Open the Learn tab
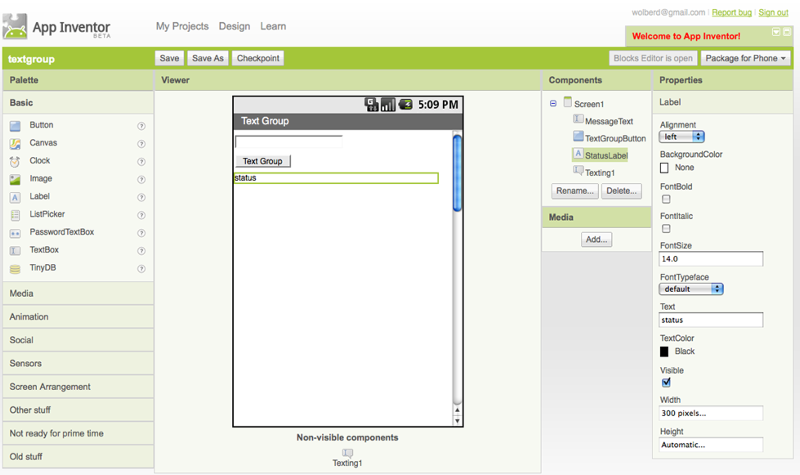The width and height of the screenshot is (800, 475). point(273,26)
